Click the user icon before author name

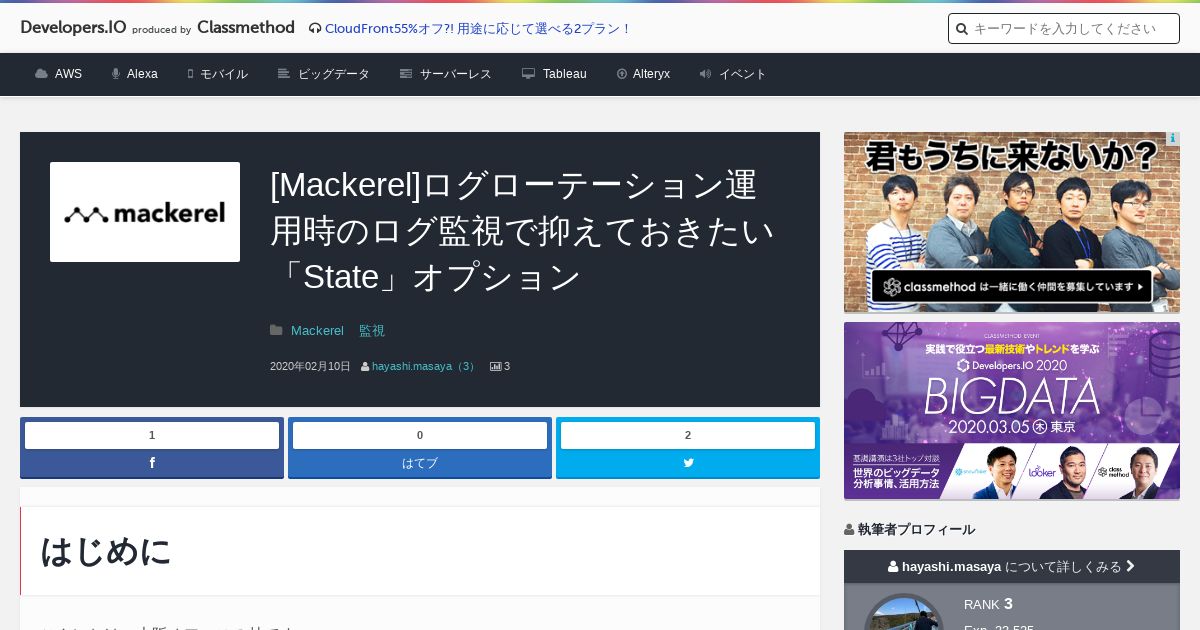[365, 367]
